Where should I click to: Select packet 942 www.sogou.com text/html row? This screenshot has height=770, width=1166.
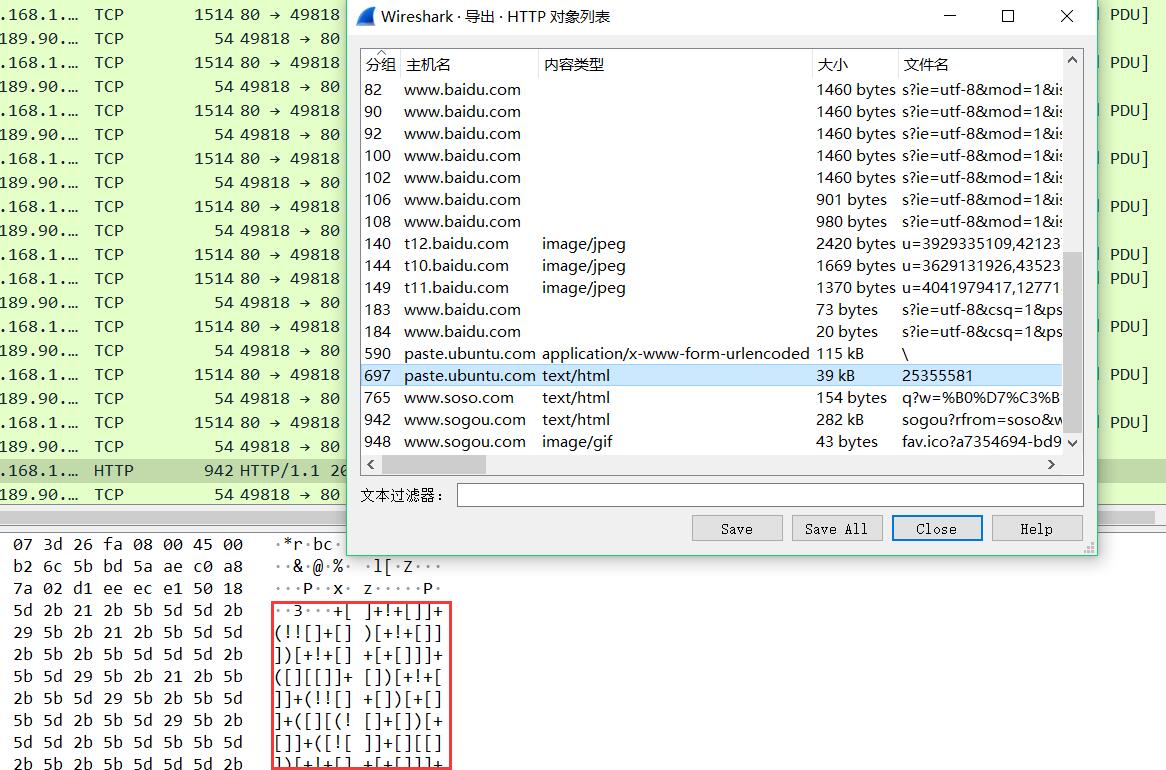pyautogui.click(x=712, y=420)
